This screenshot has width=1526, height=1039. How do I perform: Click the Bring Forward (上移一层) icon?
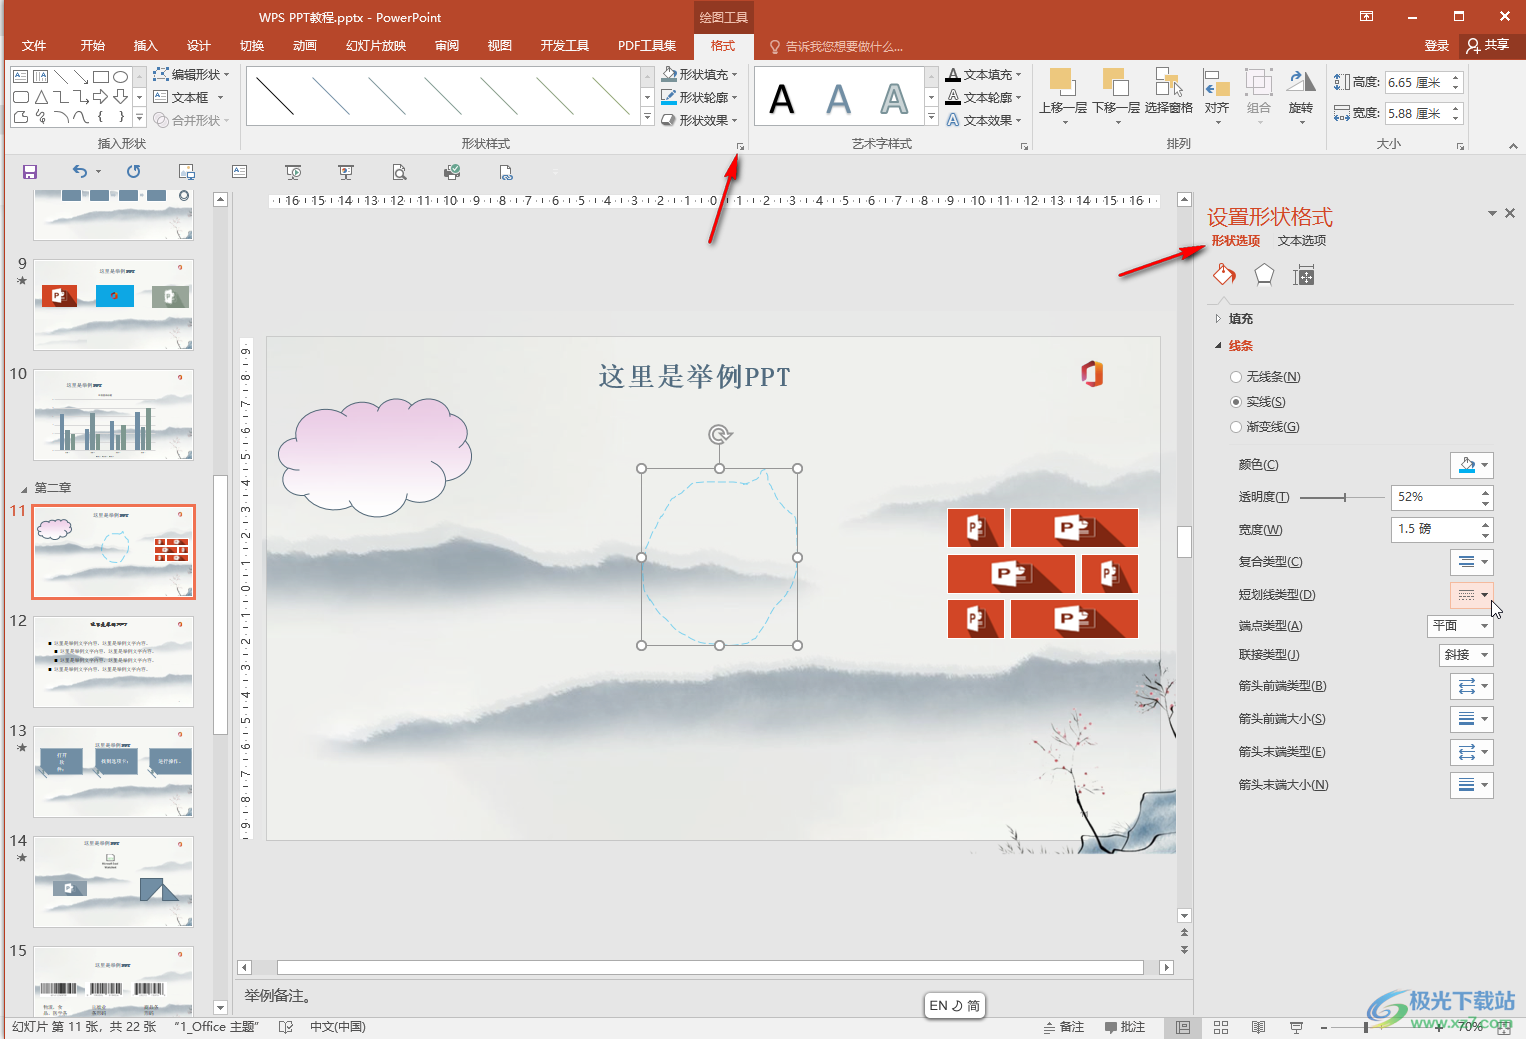click(x=1062, y=90)
